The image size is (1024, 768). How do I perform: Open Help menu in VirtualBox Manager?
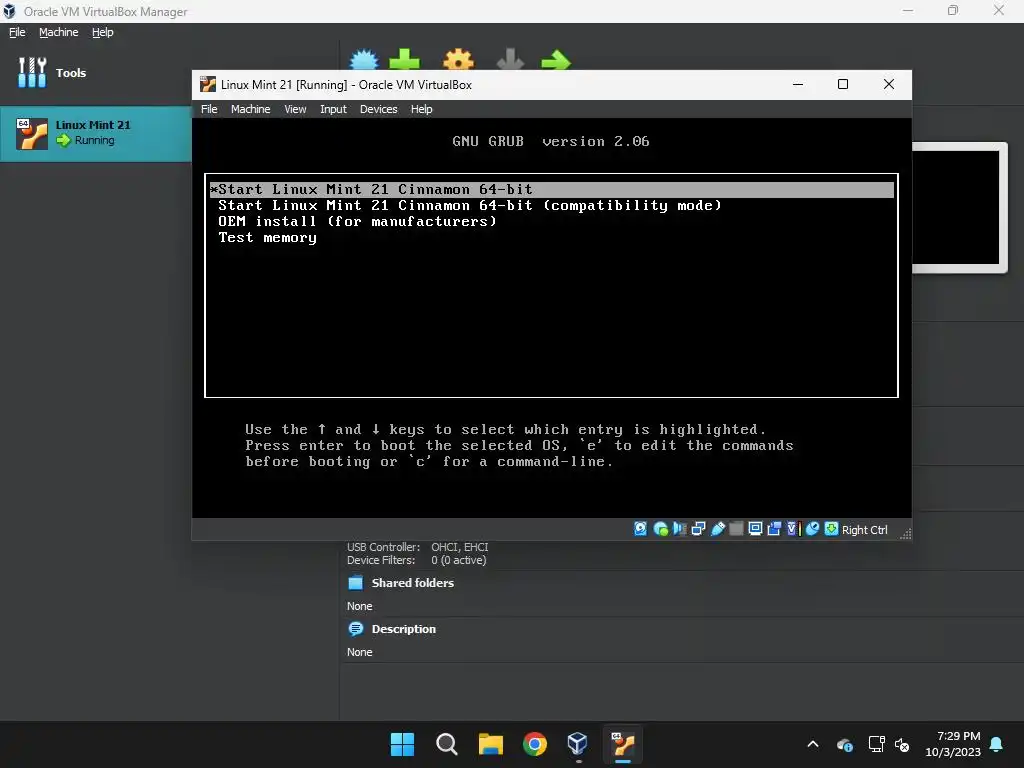103,32
